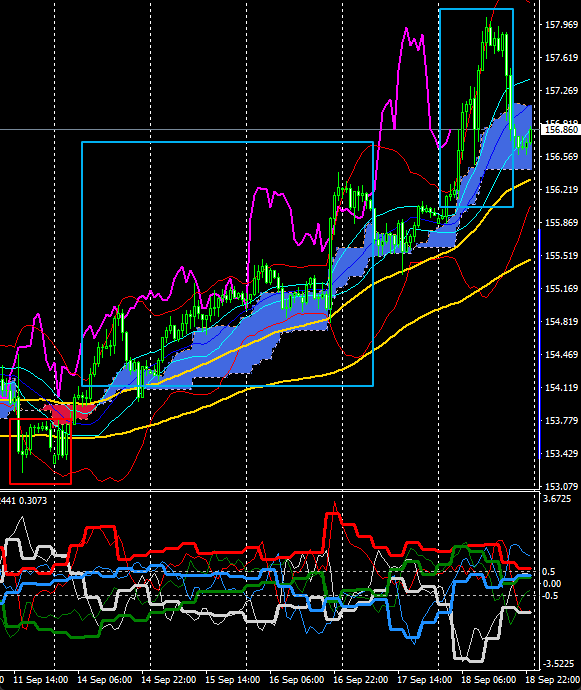This screenshot has width=581, height=690.
Task: Click the 16 Sep 06:00 time label
Action: tap(296, 679)
